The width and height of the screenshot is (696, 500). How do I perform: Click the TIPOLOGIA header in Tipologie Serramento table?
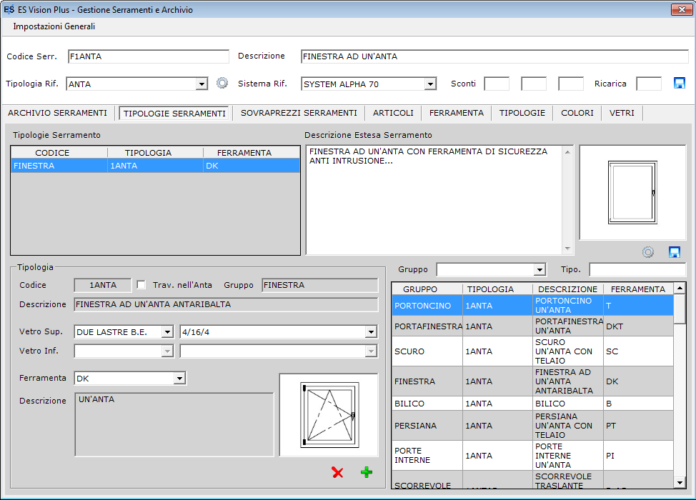point(148,153)
